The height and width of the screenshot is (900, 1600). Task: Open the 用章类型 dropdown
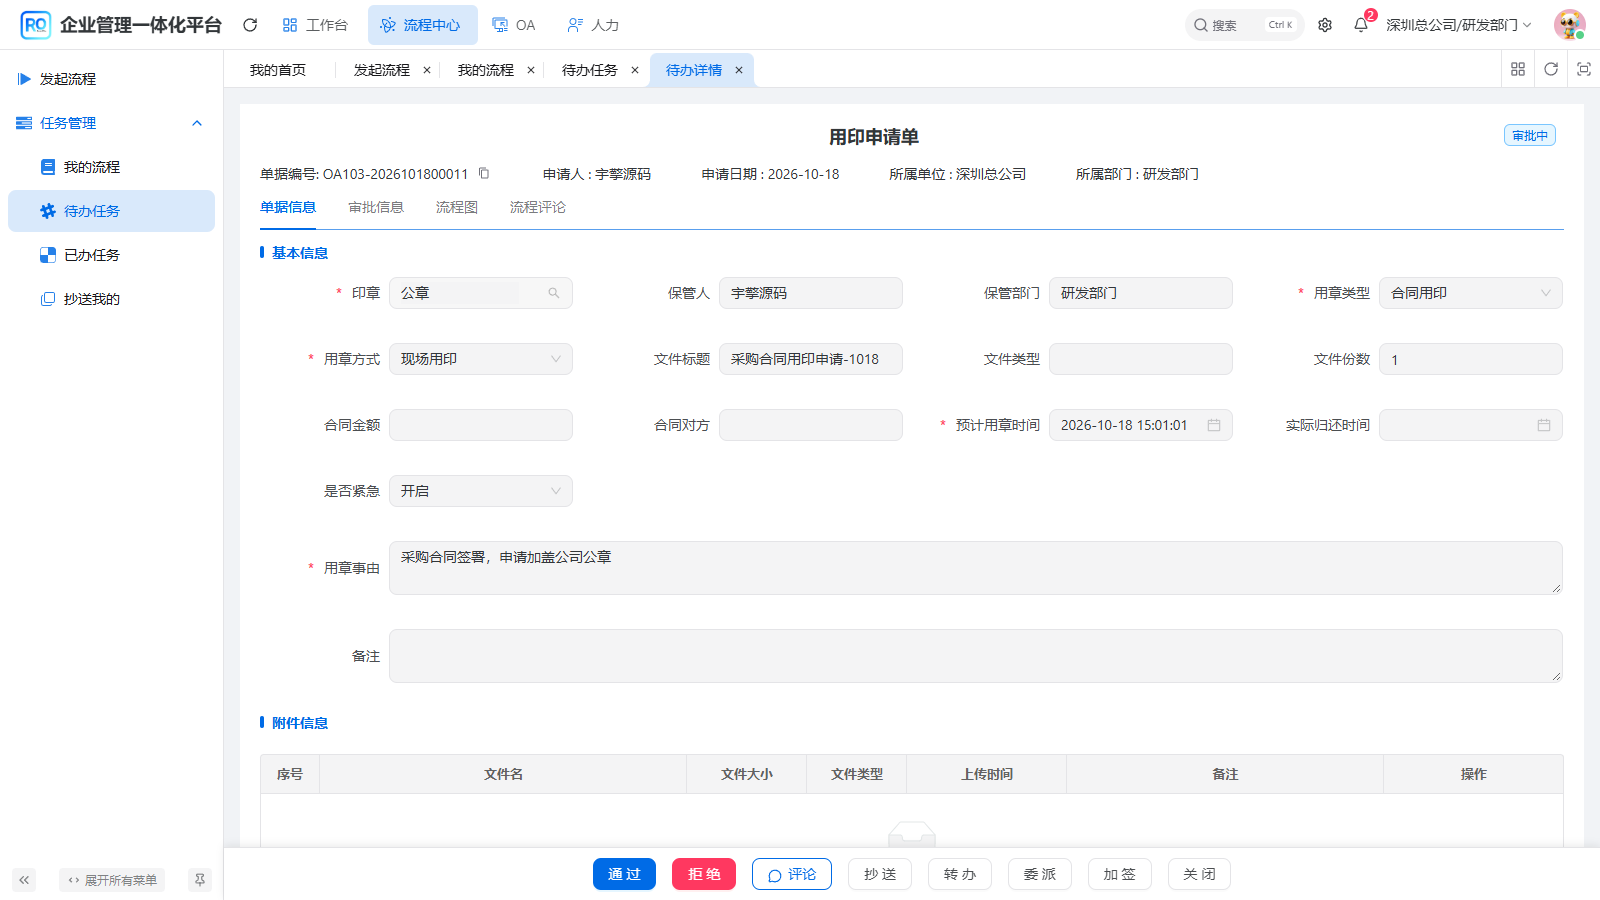[x=1470, y=293]
